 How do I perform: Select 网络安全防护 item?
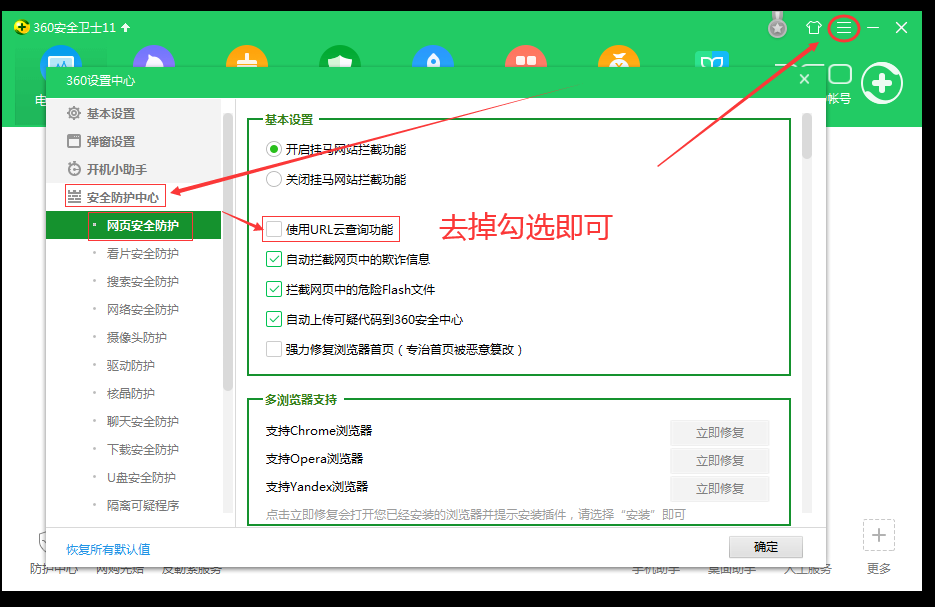[143, 309]
